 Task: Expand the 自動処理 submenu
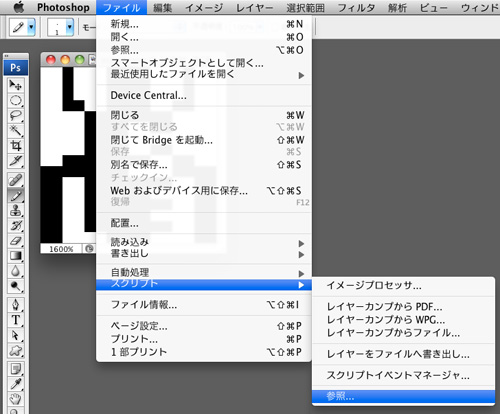pyautogui.click(x=204, y=273)
